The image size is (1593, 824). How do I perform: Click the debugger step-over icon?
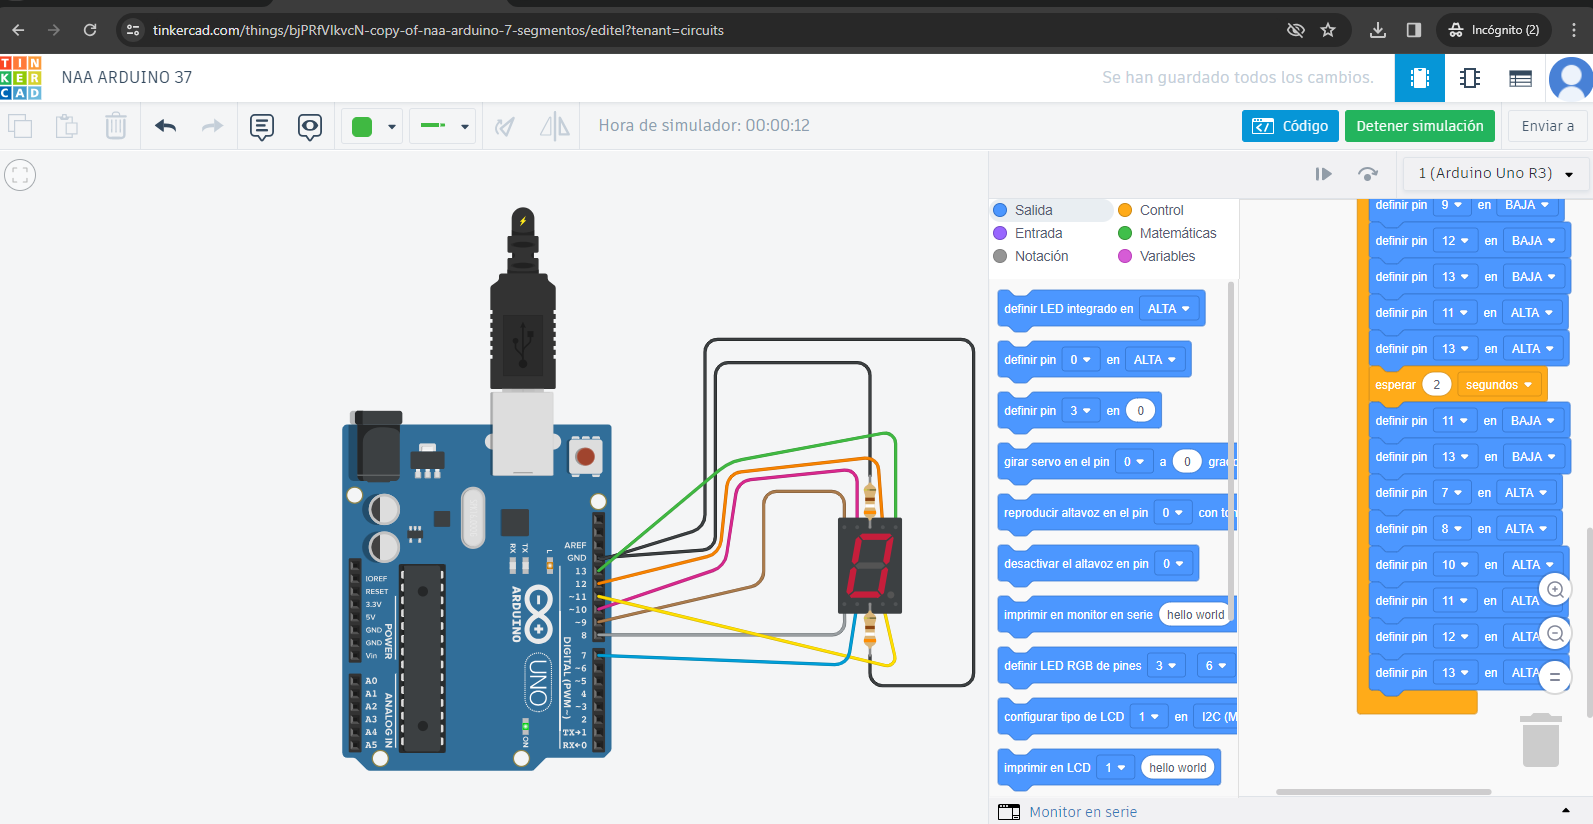1368,174
